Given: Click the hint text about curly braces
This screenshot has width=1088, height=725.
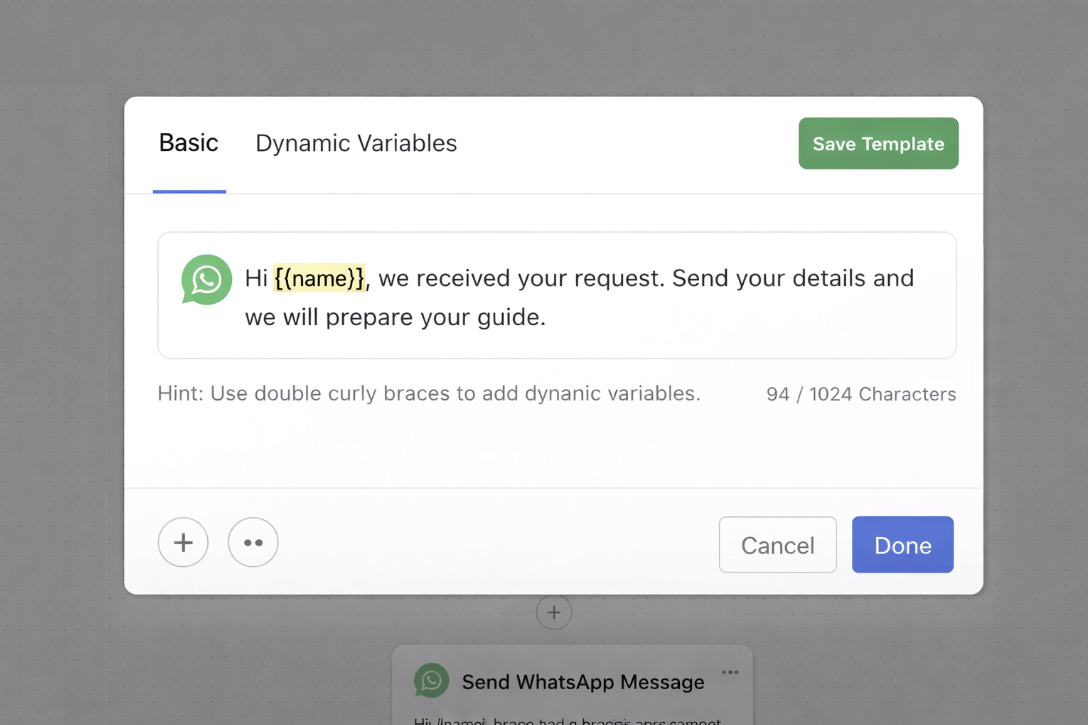Looking at the screenshot, I should (428, 394).
